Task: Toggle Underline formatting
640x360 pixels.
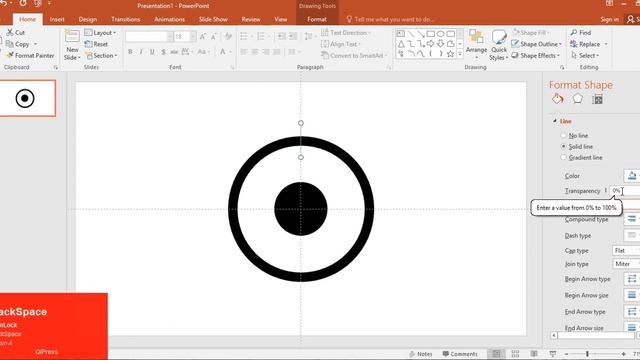Action: [x=152, y=51]
